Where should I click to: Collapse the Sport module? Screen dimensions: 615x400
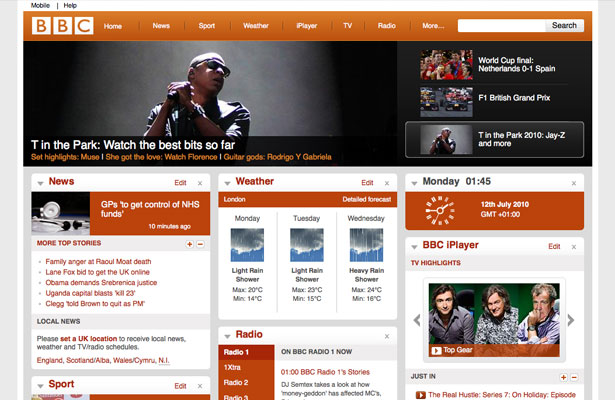(40, 386)
